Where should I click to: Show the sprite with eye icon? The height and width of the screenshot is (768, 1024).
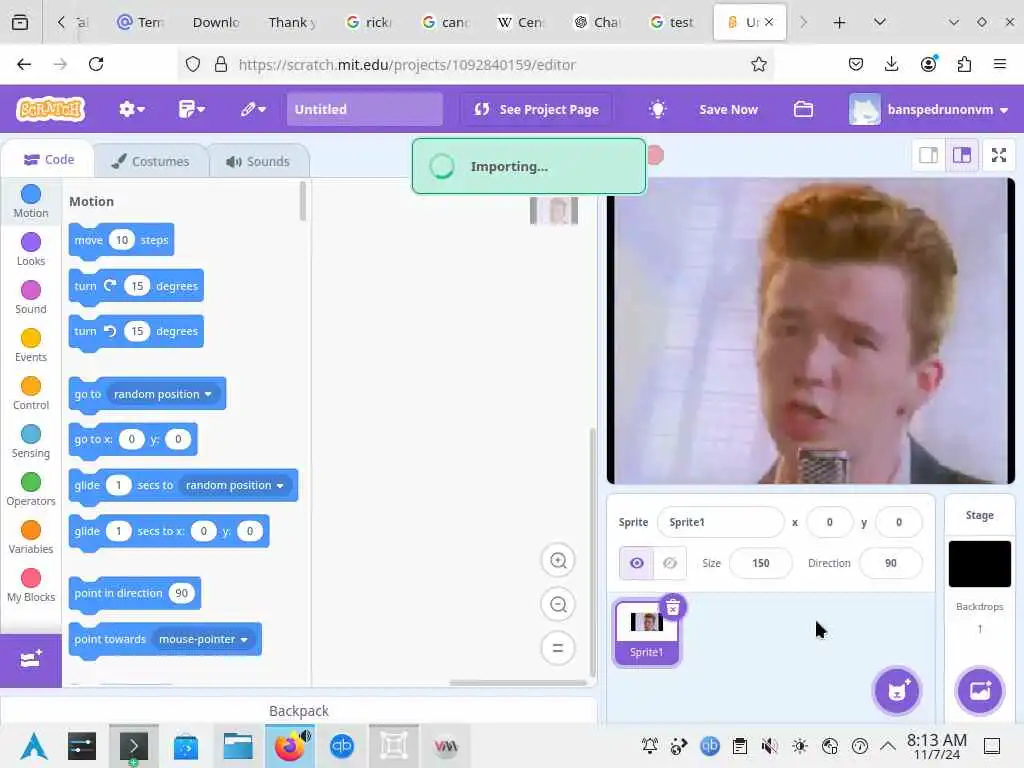(636, 563)
